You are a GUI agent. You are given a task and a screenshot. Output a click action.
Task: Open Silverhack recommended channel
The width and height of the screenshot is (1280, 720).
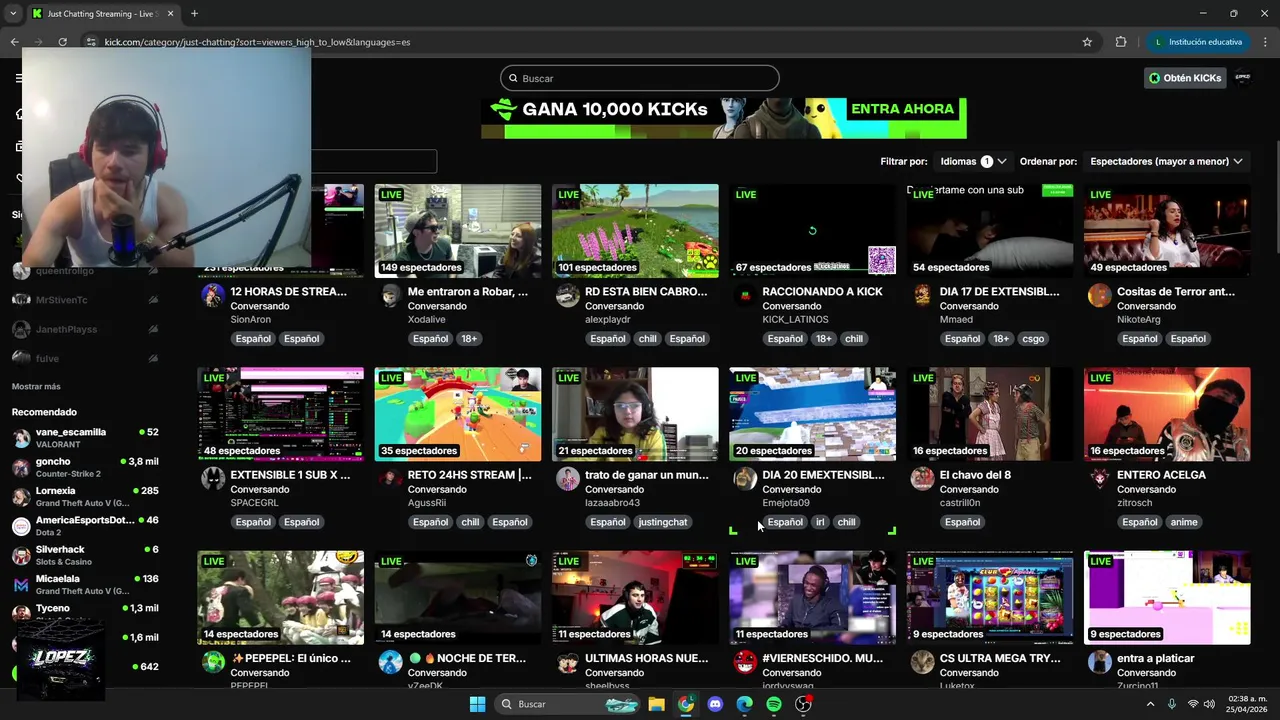[85, 555]
